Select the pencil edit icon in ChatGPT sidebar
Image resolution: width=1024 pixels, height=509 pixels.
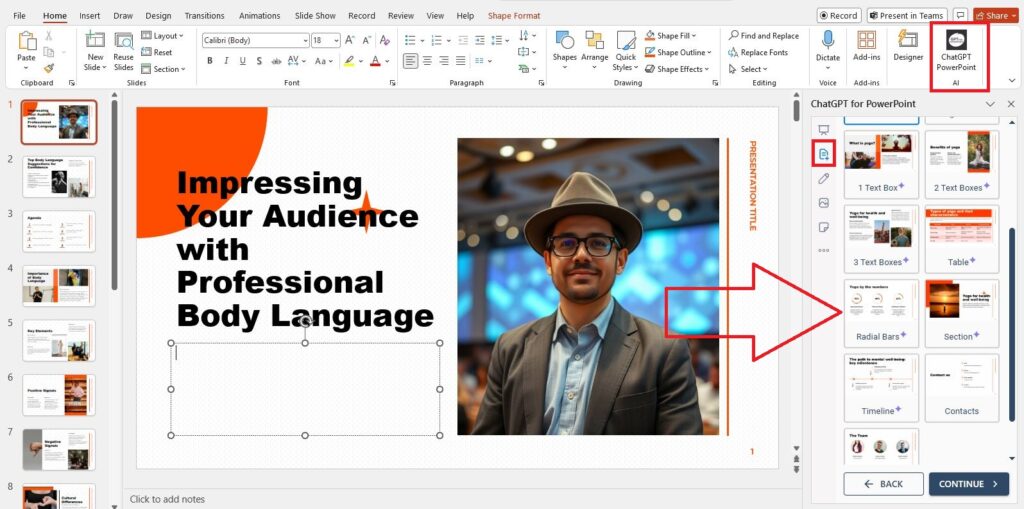[x=824, y=178]
